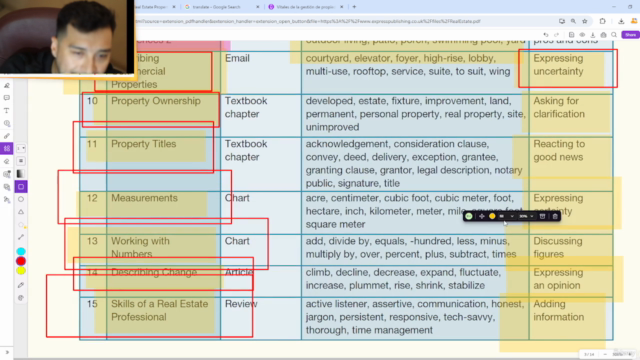640x360 pixels.
Task: Search within the PDF
Action: click(614, 35)
